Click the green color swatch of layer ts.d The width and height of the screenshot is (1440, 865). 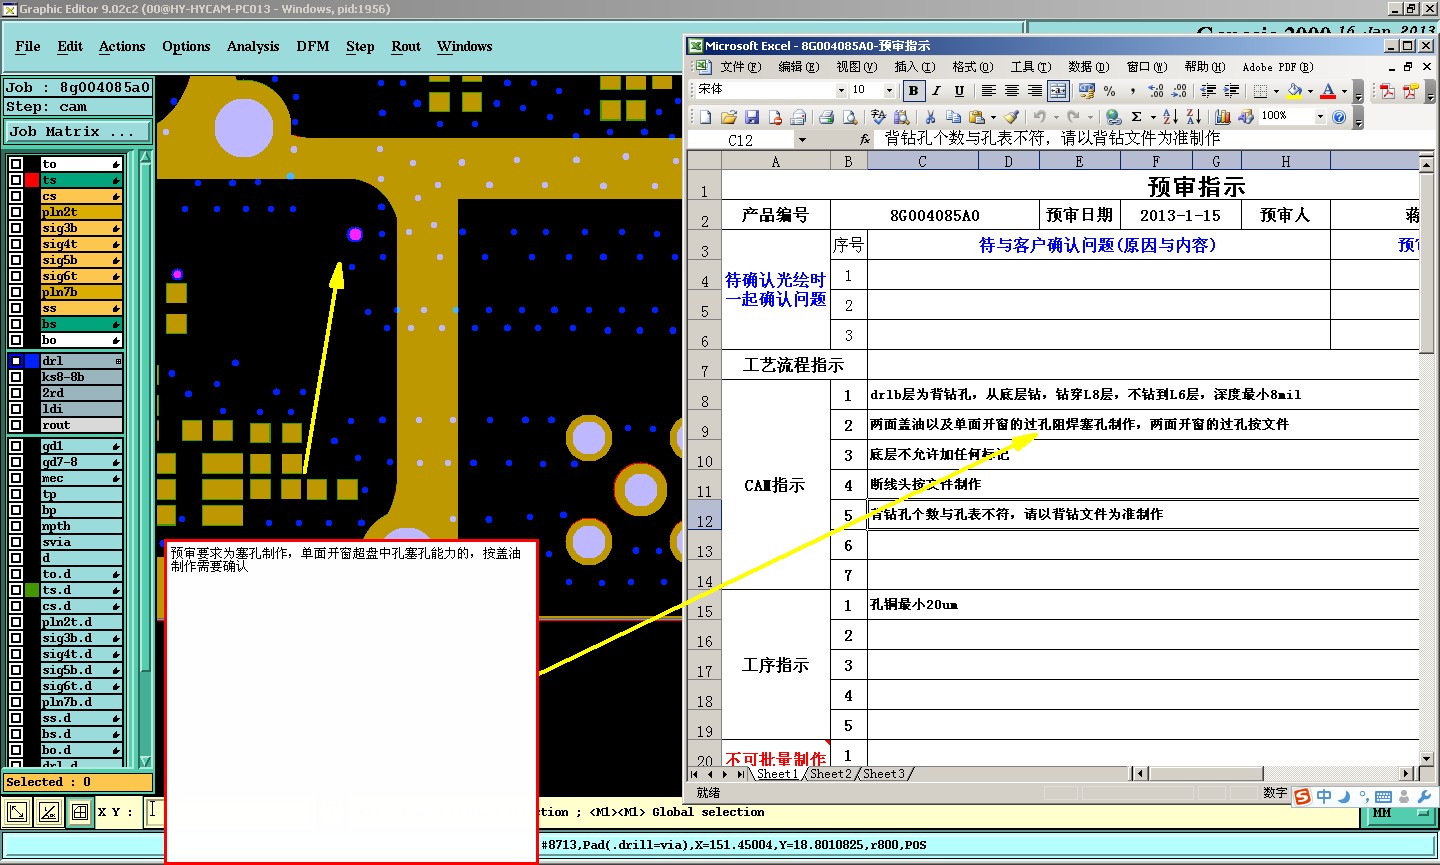32,590
